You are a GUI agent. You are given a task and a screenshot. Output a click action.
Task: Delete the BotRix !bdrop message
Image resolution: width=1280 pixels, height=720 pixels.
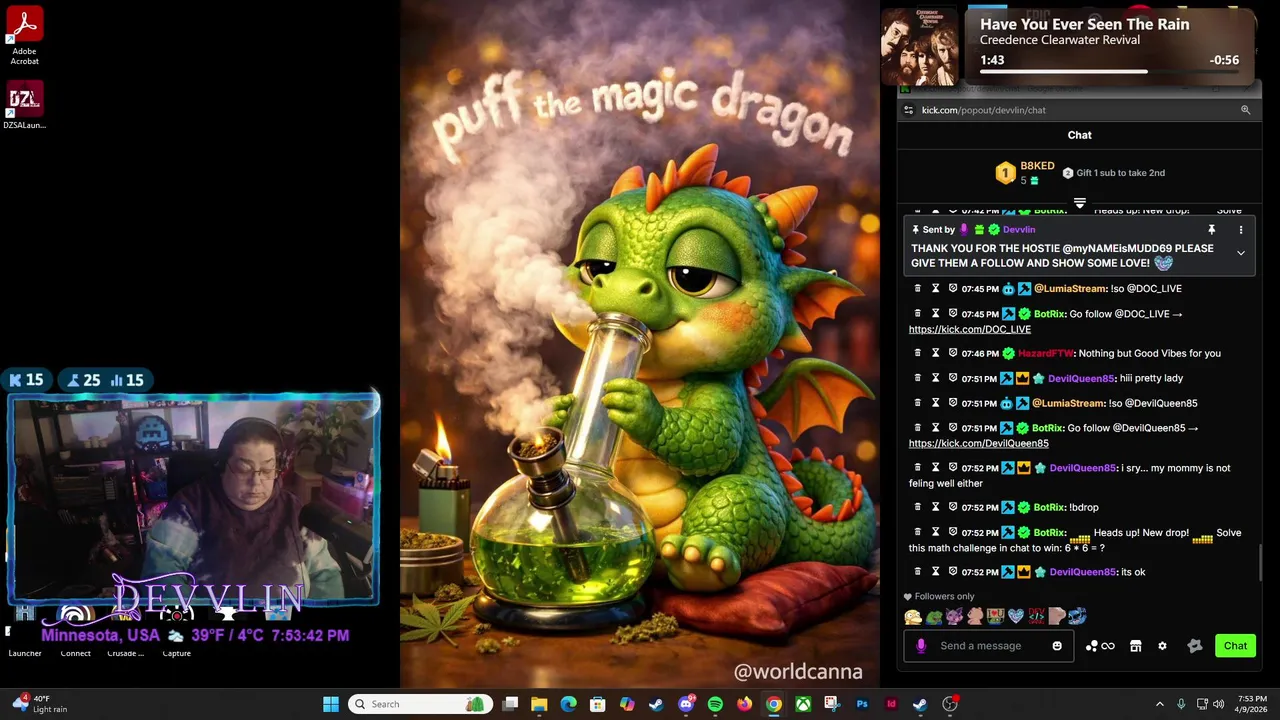pos(917,507)
